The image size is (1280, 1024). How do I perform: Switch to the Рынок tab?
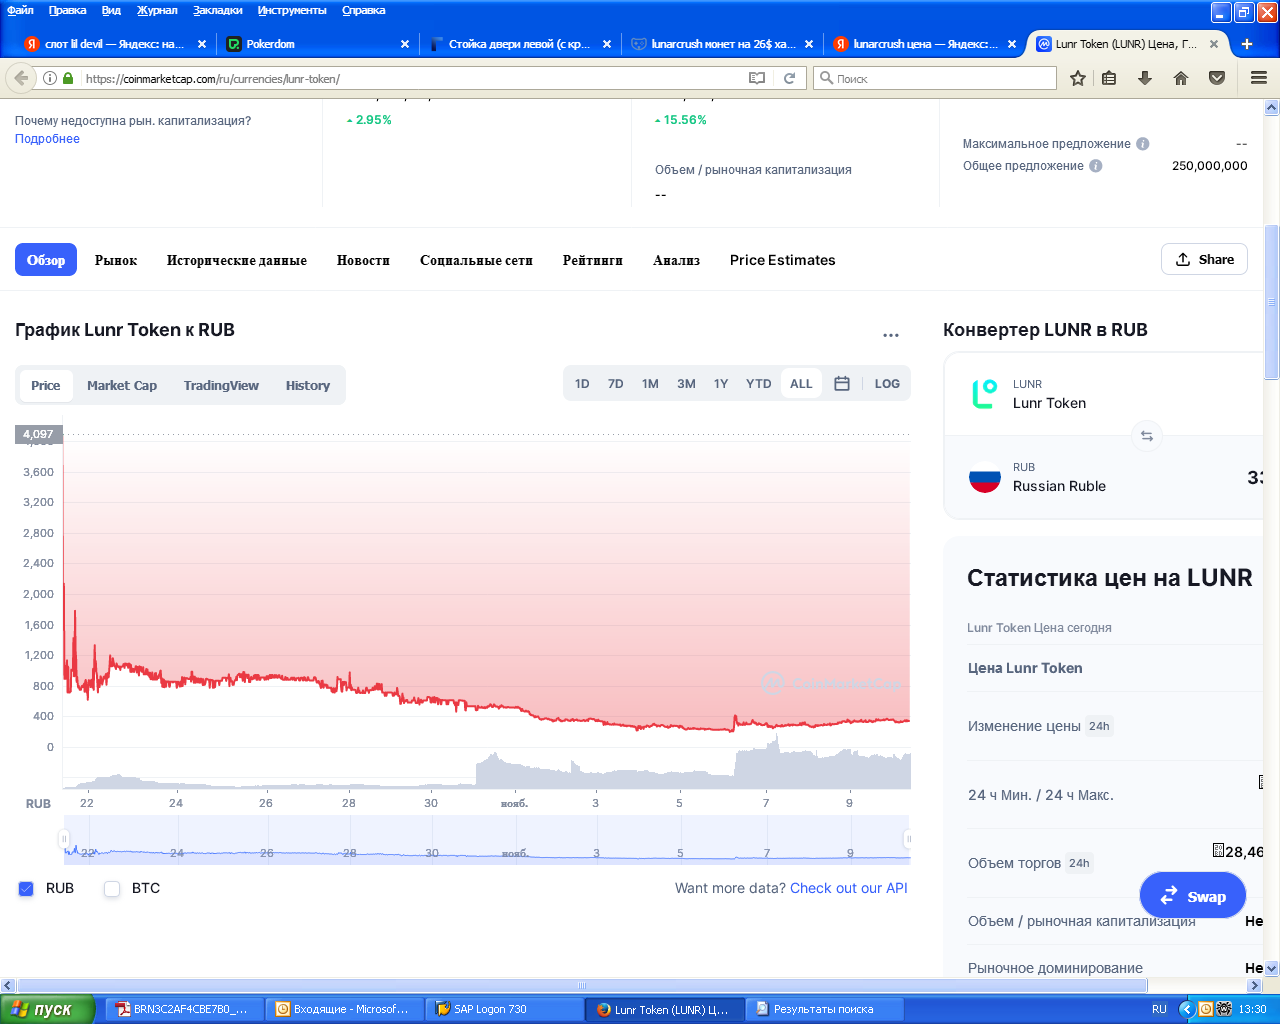[116, 260]
